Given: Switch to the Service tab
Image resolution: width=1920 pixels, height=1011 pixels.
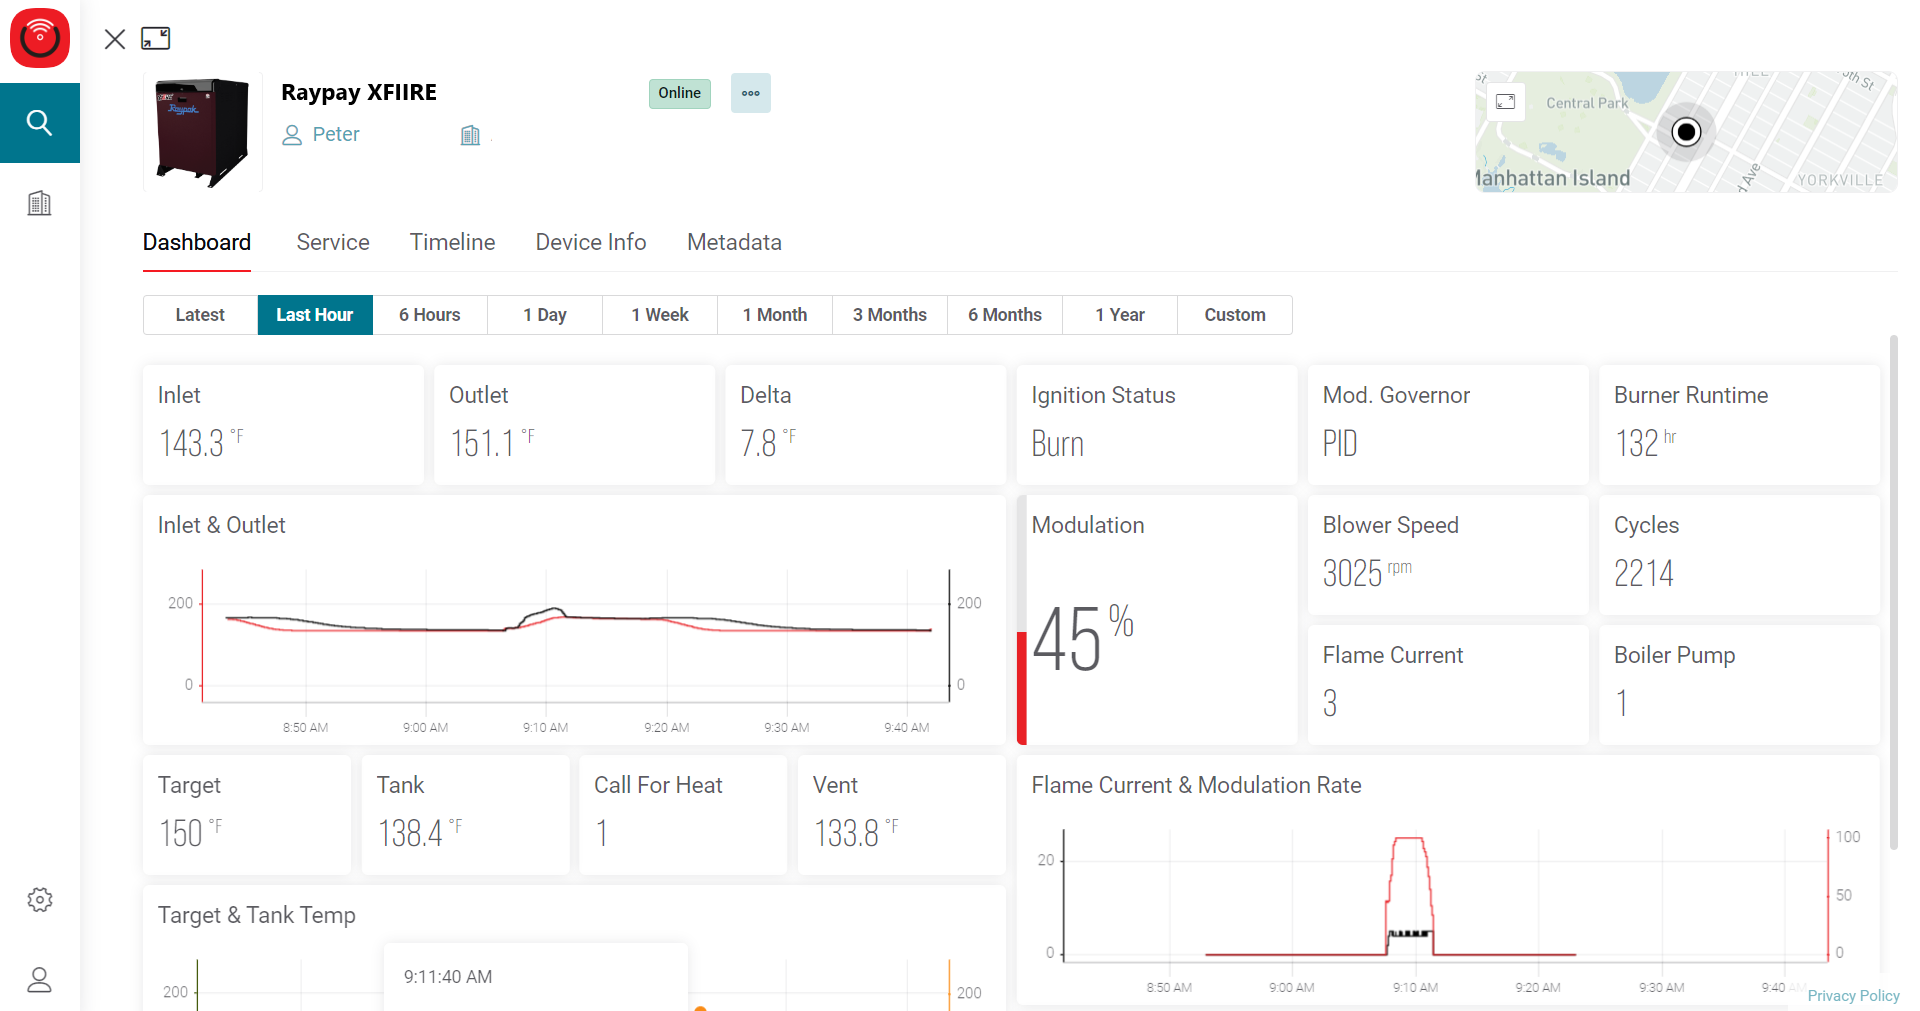Looking at the screenshot, I should click(333, 242).
